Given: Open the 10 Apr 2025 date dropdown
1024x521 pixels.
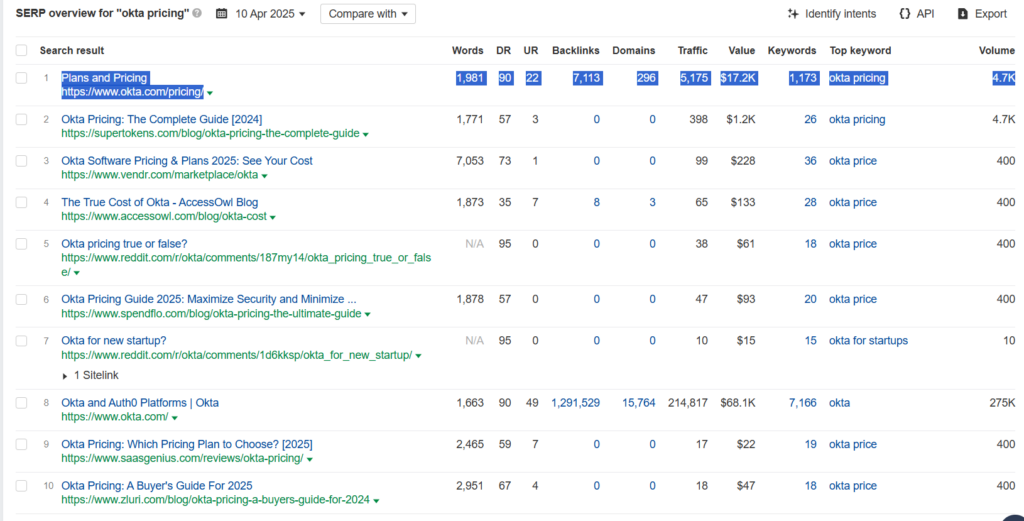Looking at the screenshot, I should coord(270,14).
